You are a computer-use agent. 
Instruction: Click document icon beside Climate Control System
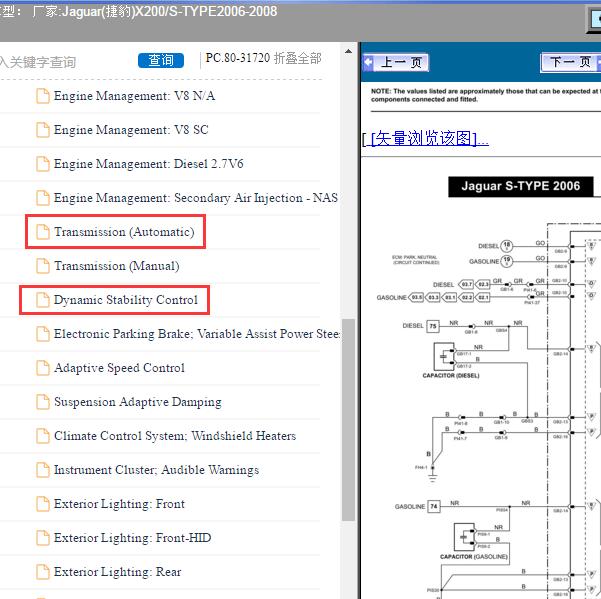pyautogui.click(x=43, y=436)
